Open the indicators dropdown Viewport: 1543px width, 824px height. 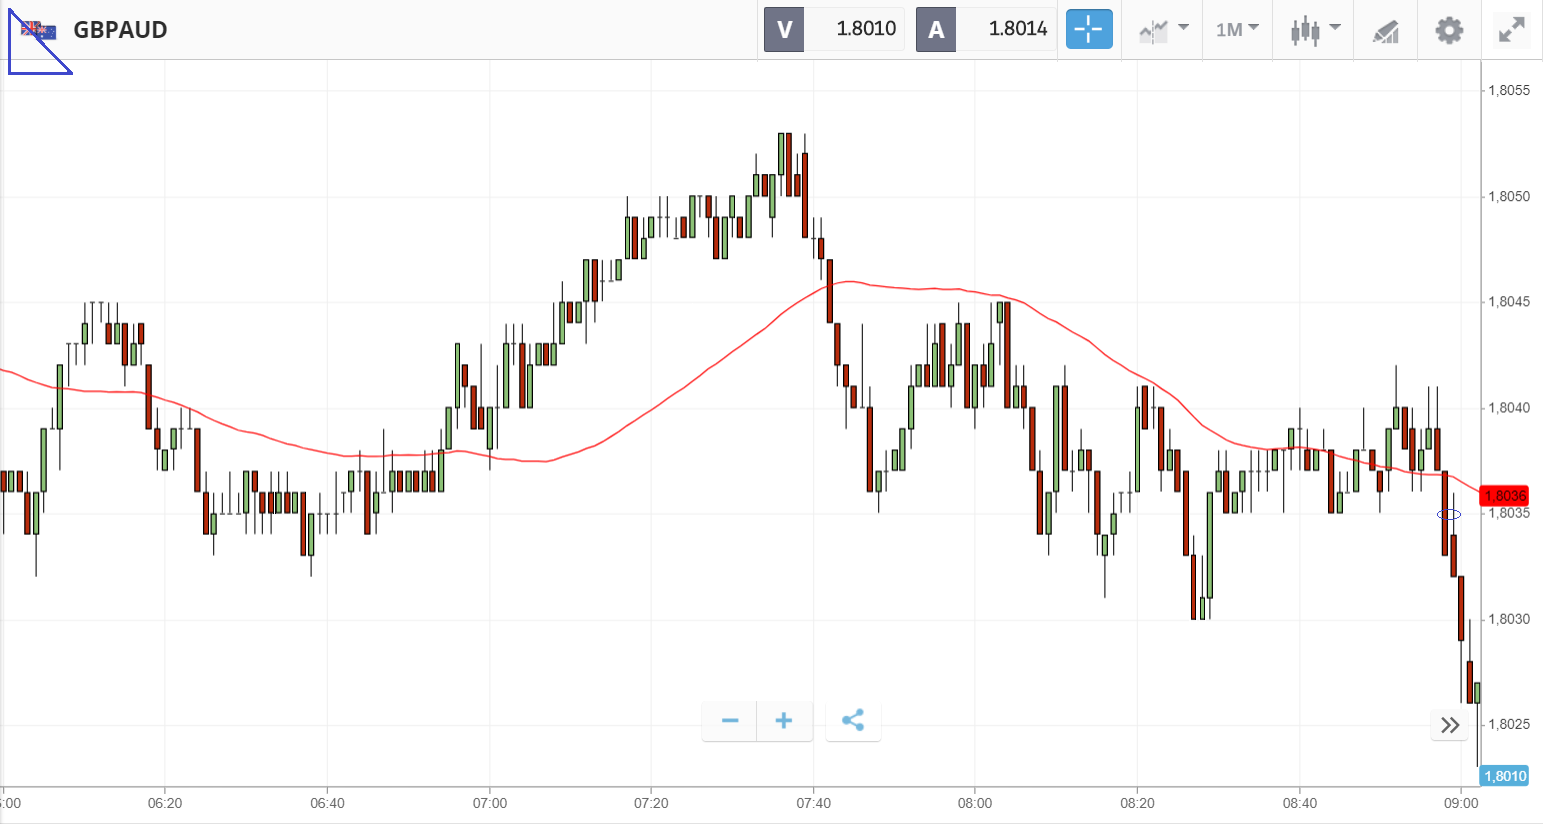(1163, 30)
